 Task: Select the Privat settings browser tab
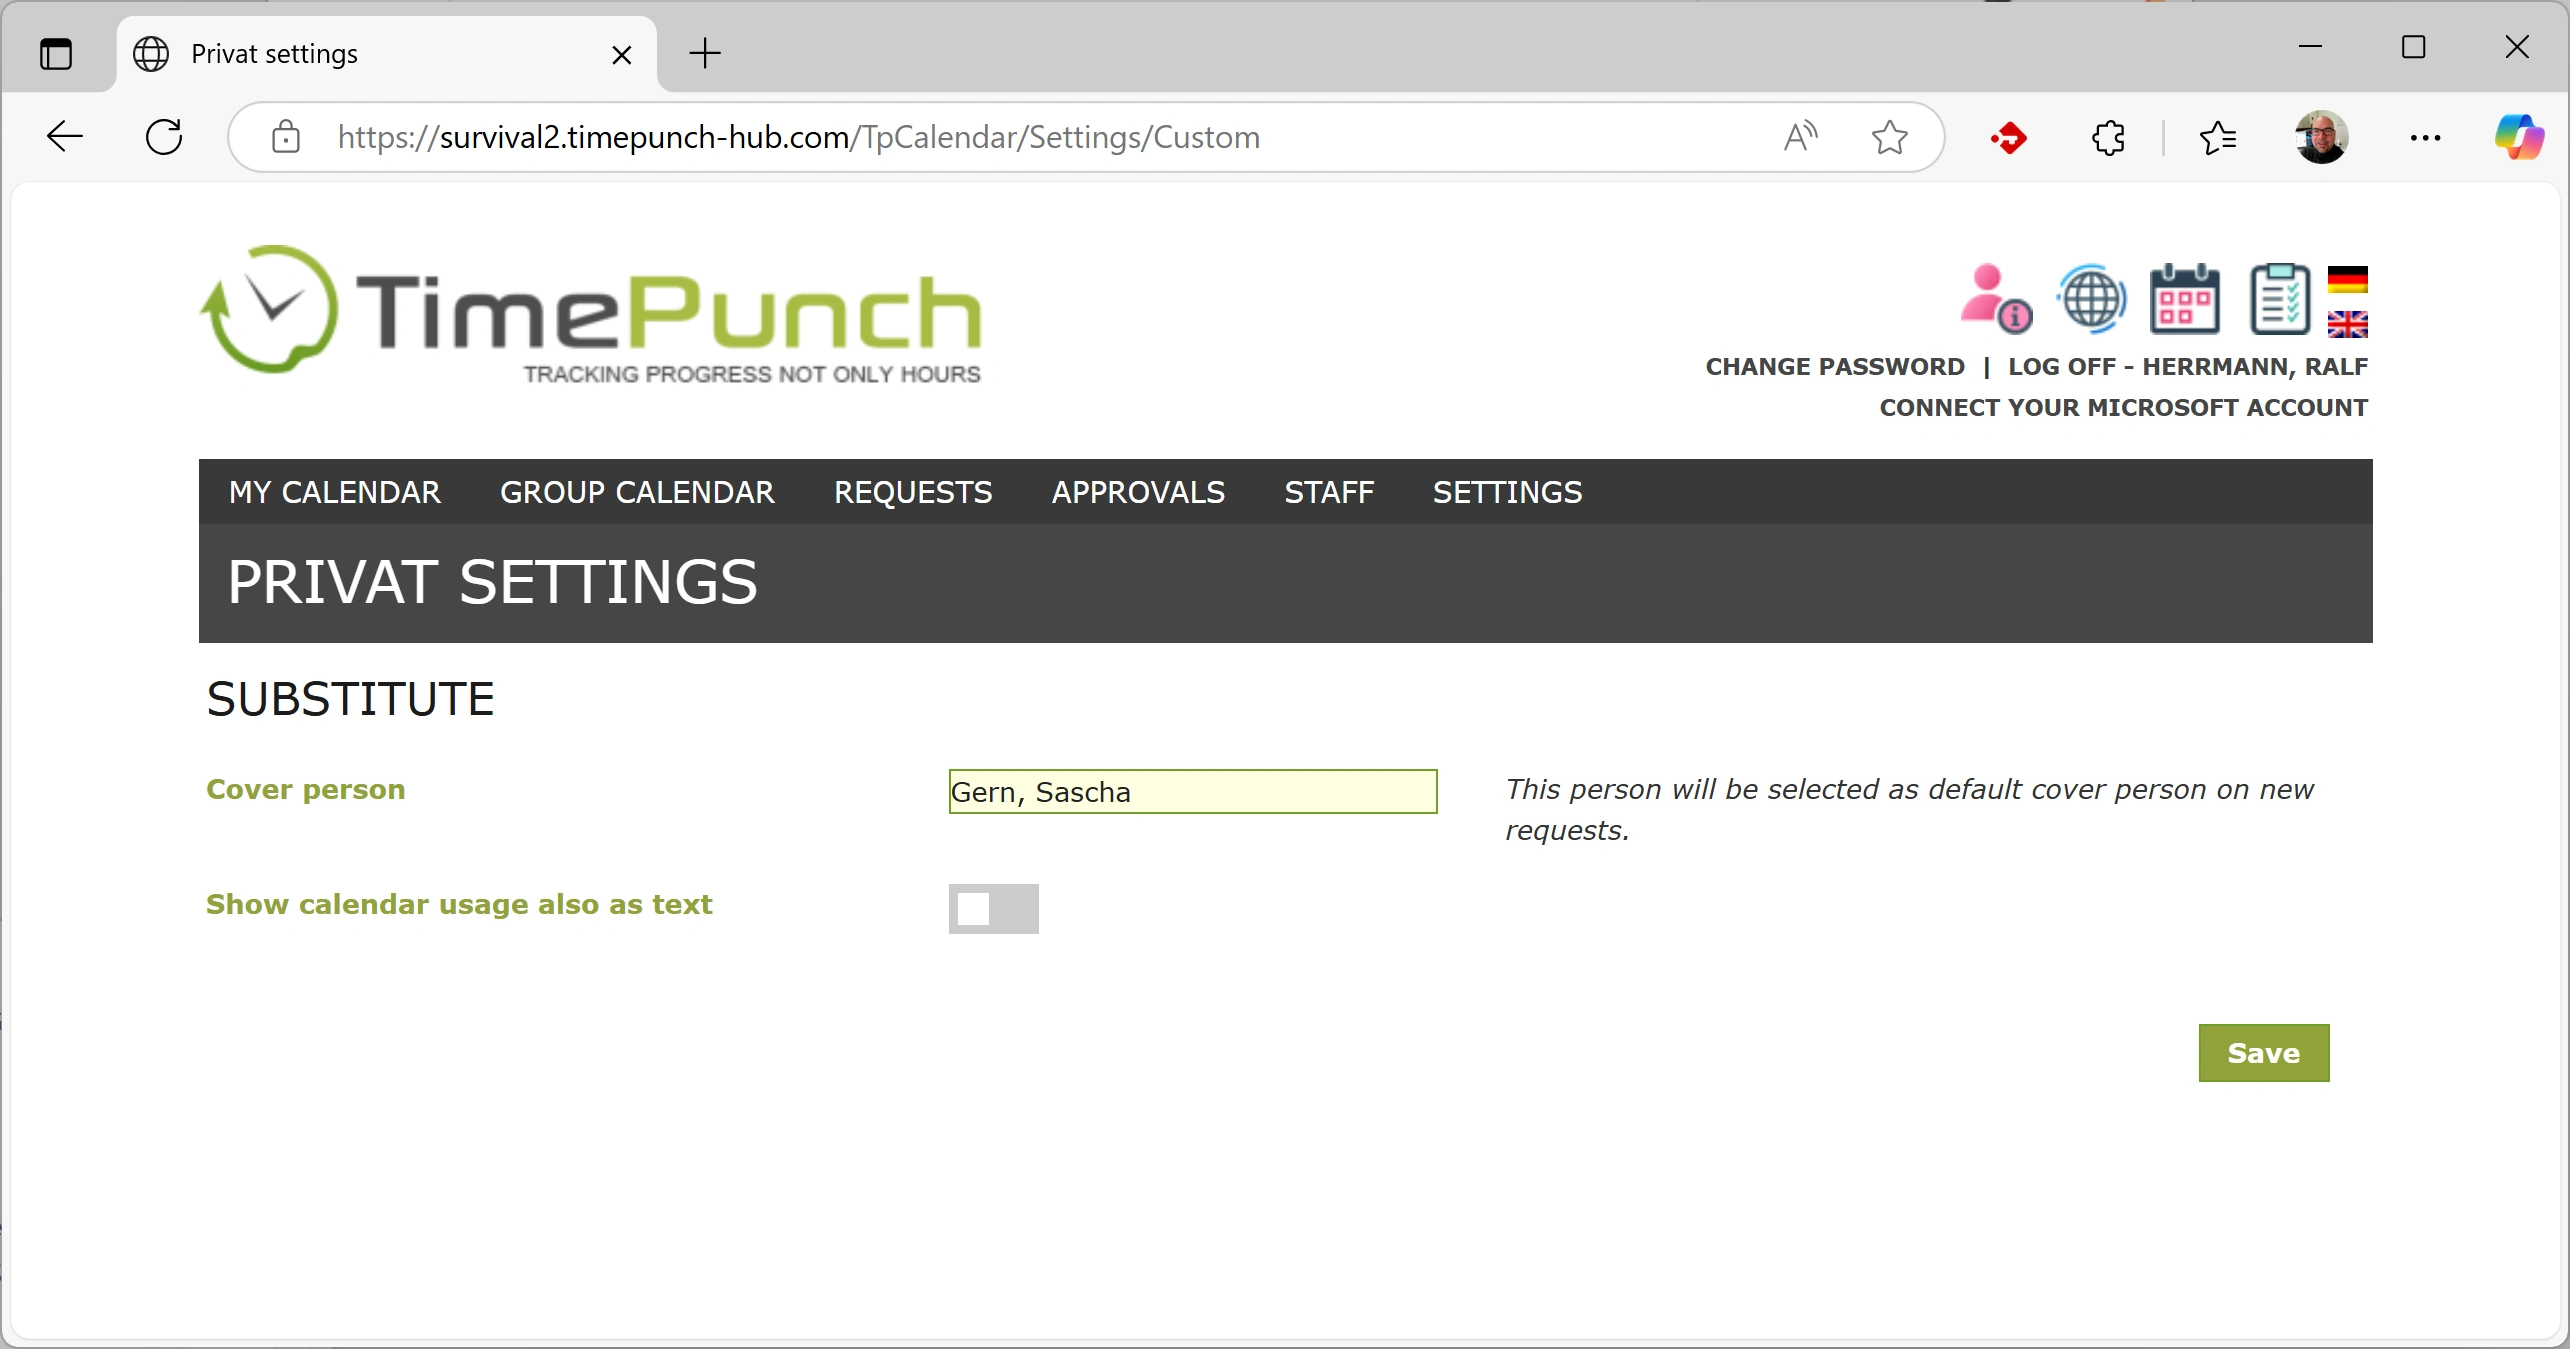(x=385, y=54)
